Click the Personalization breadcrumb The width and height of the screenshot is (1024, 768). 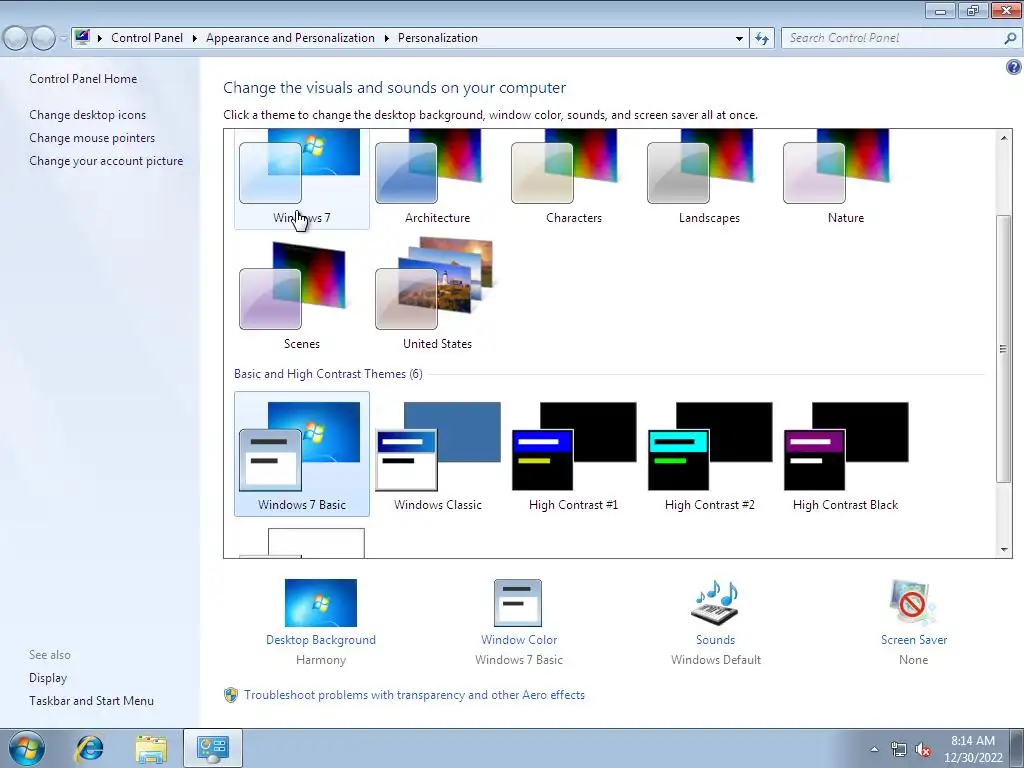(x=438, y=38)
